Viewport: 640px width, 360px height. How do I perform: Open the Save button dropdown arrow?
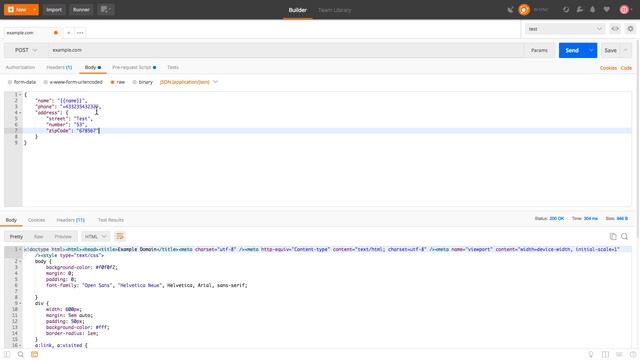tap(625, 50)
